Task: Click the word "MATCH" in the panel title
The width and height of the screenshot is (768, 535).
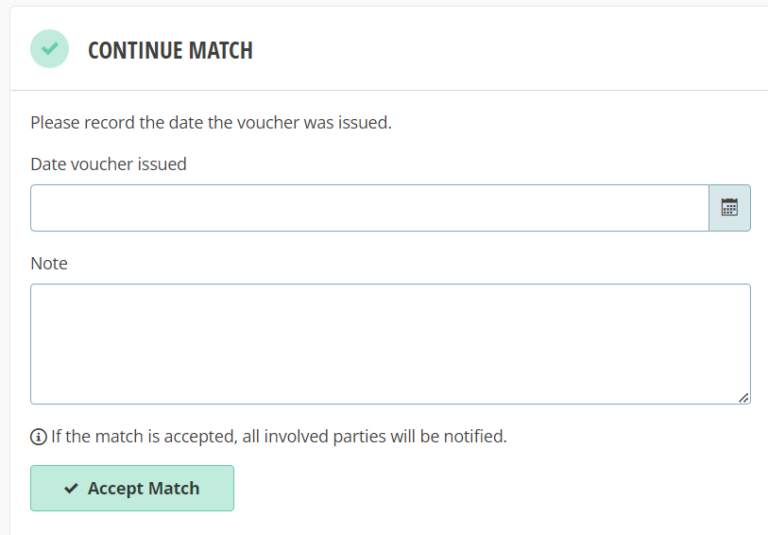Action: click(219, 50)
